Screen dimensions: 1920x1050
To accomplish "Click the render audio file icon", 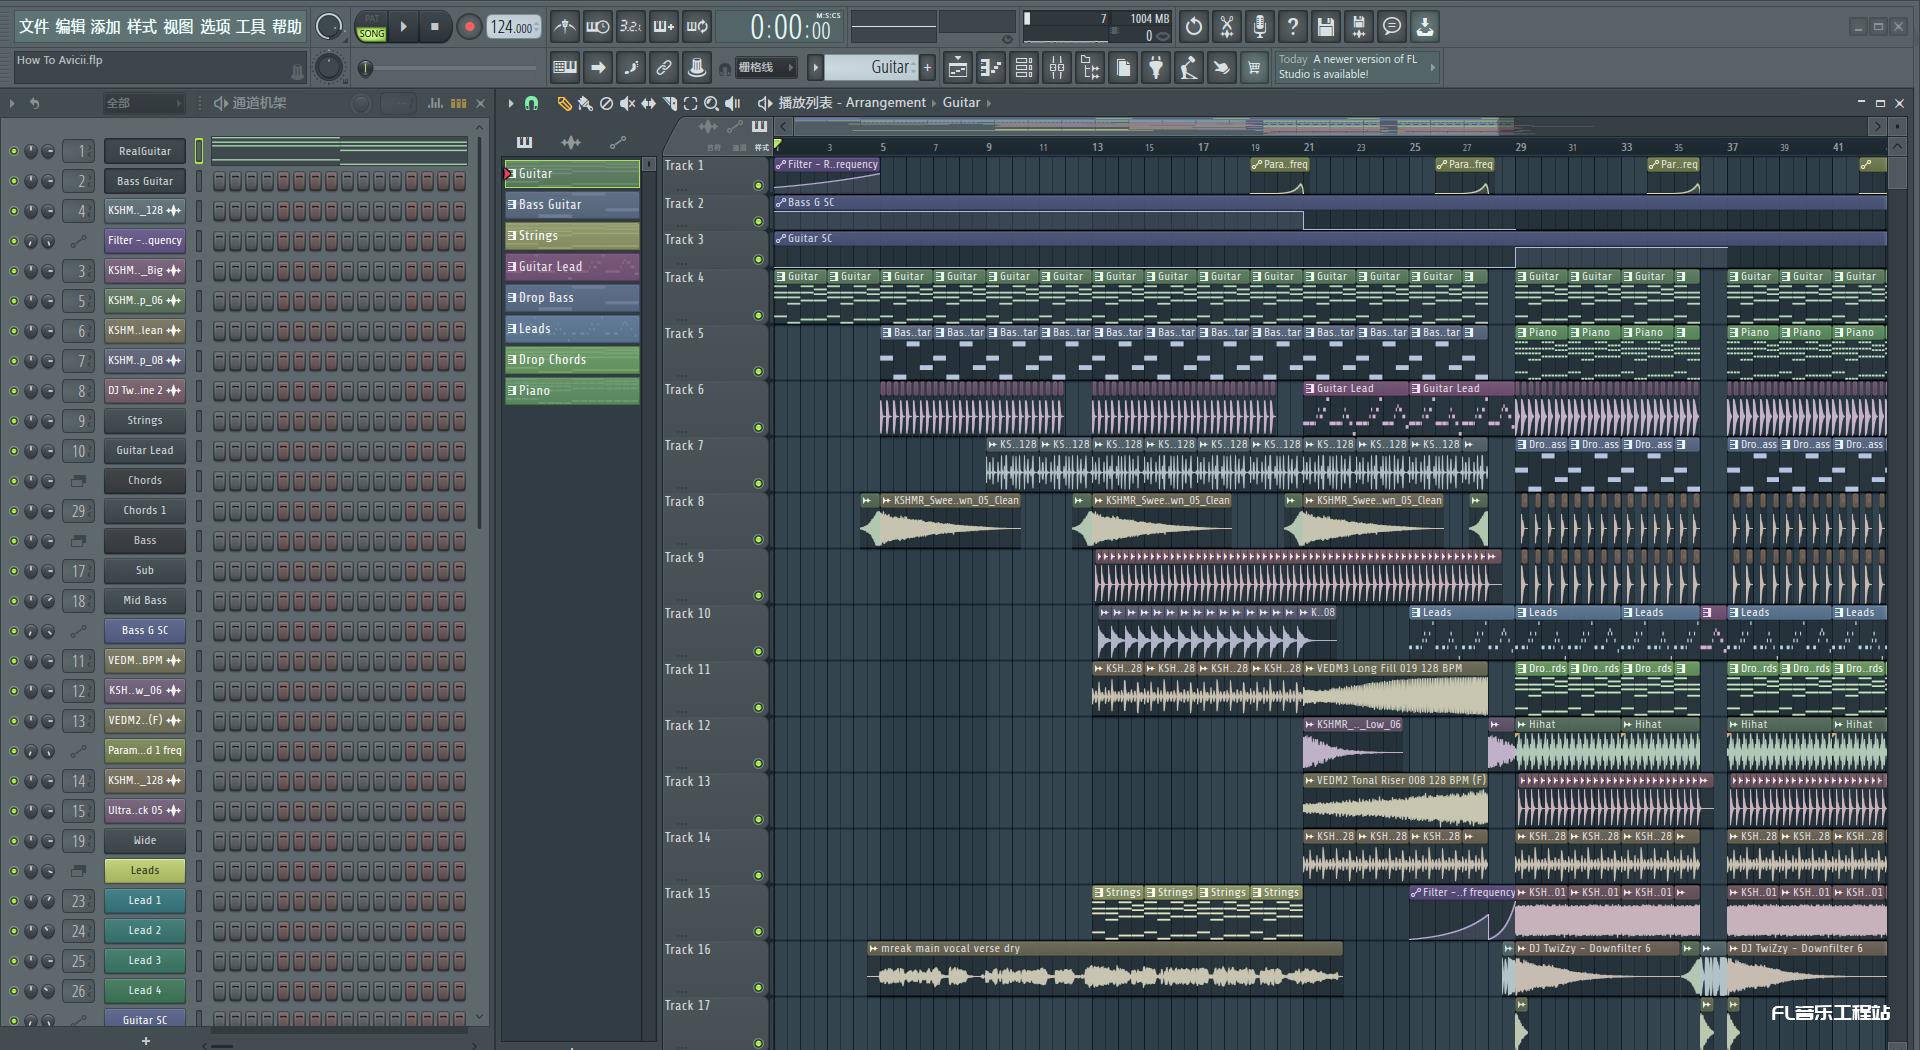I will click(1358, 27).
